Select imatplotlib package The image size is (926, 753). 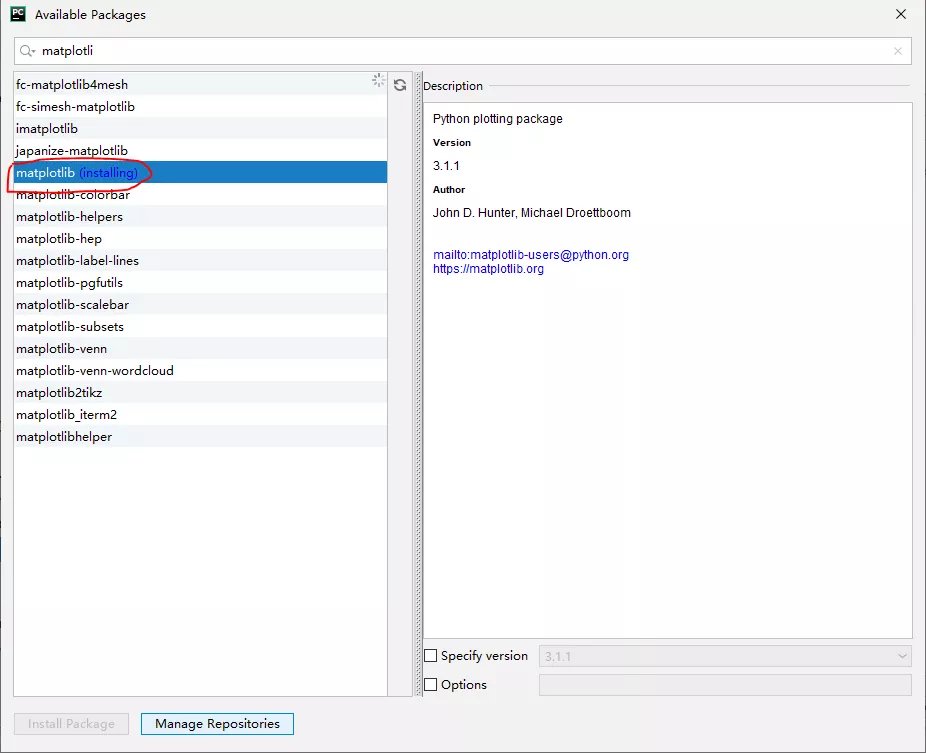point(201,128)
